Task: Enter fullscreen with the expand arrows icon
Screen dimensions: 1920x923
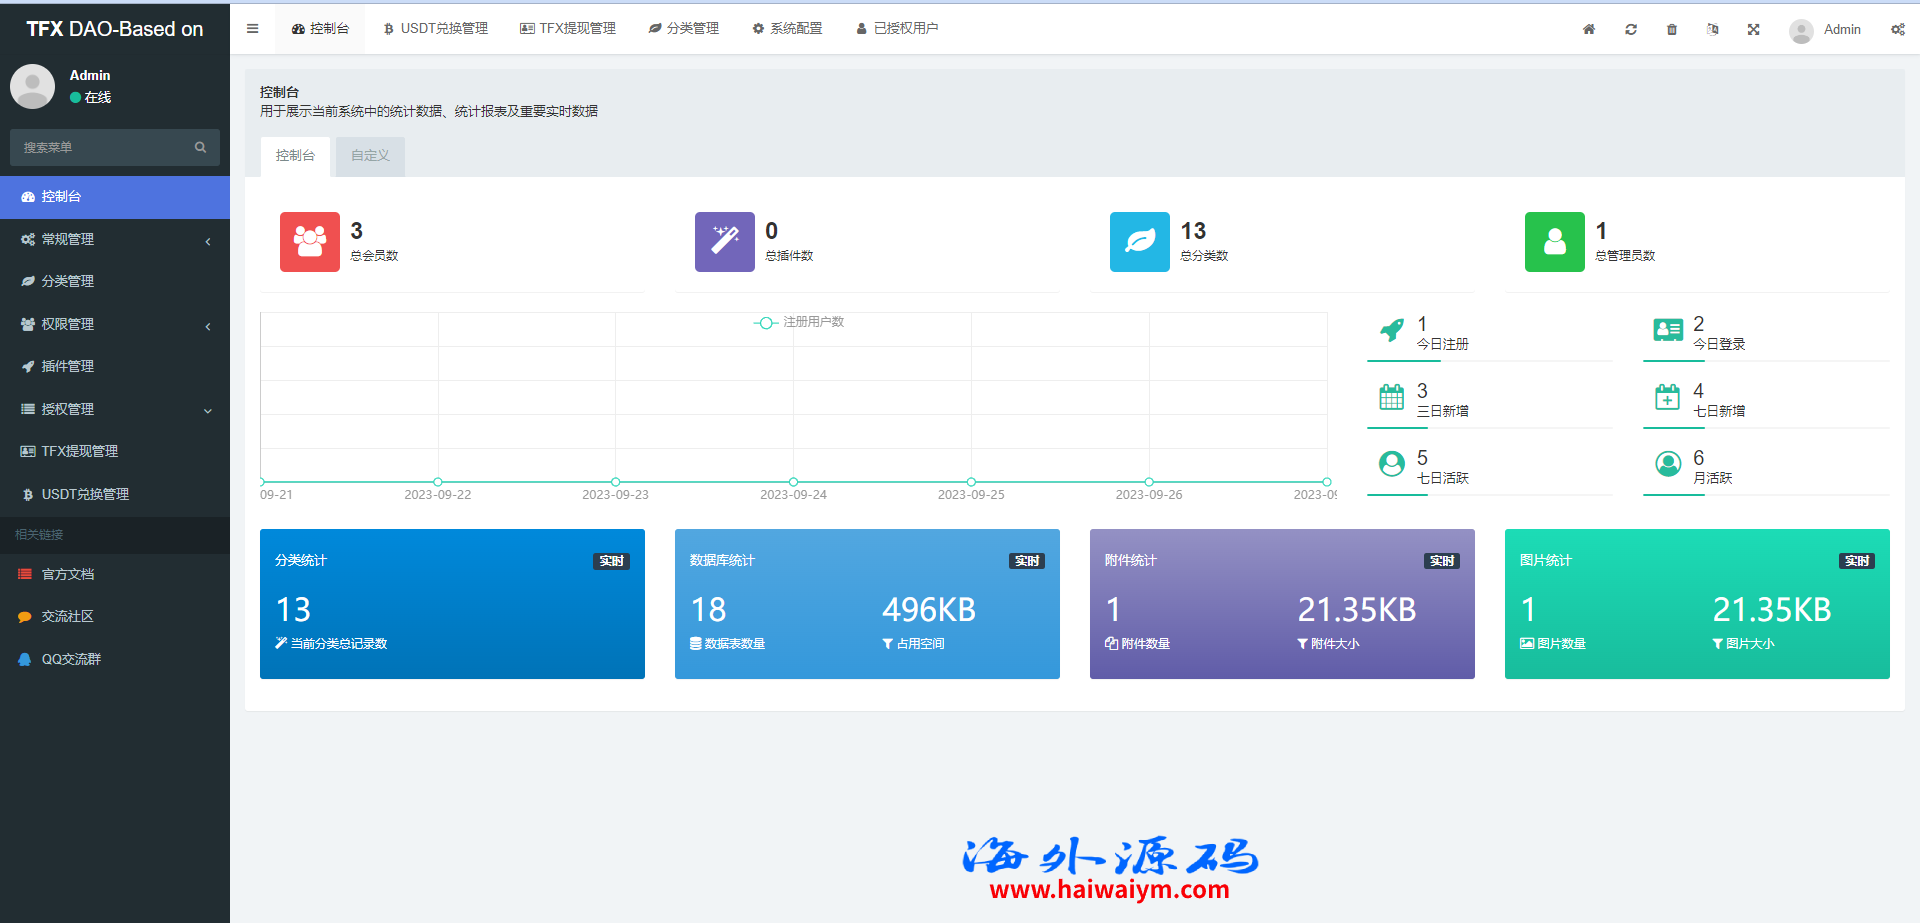Action: coord(1754,29)
